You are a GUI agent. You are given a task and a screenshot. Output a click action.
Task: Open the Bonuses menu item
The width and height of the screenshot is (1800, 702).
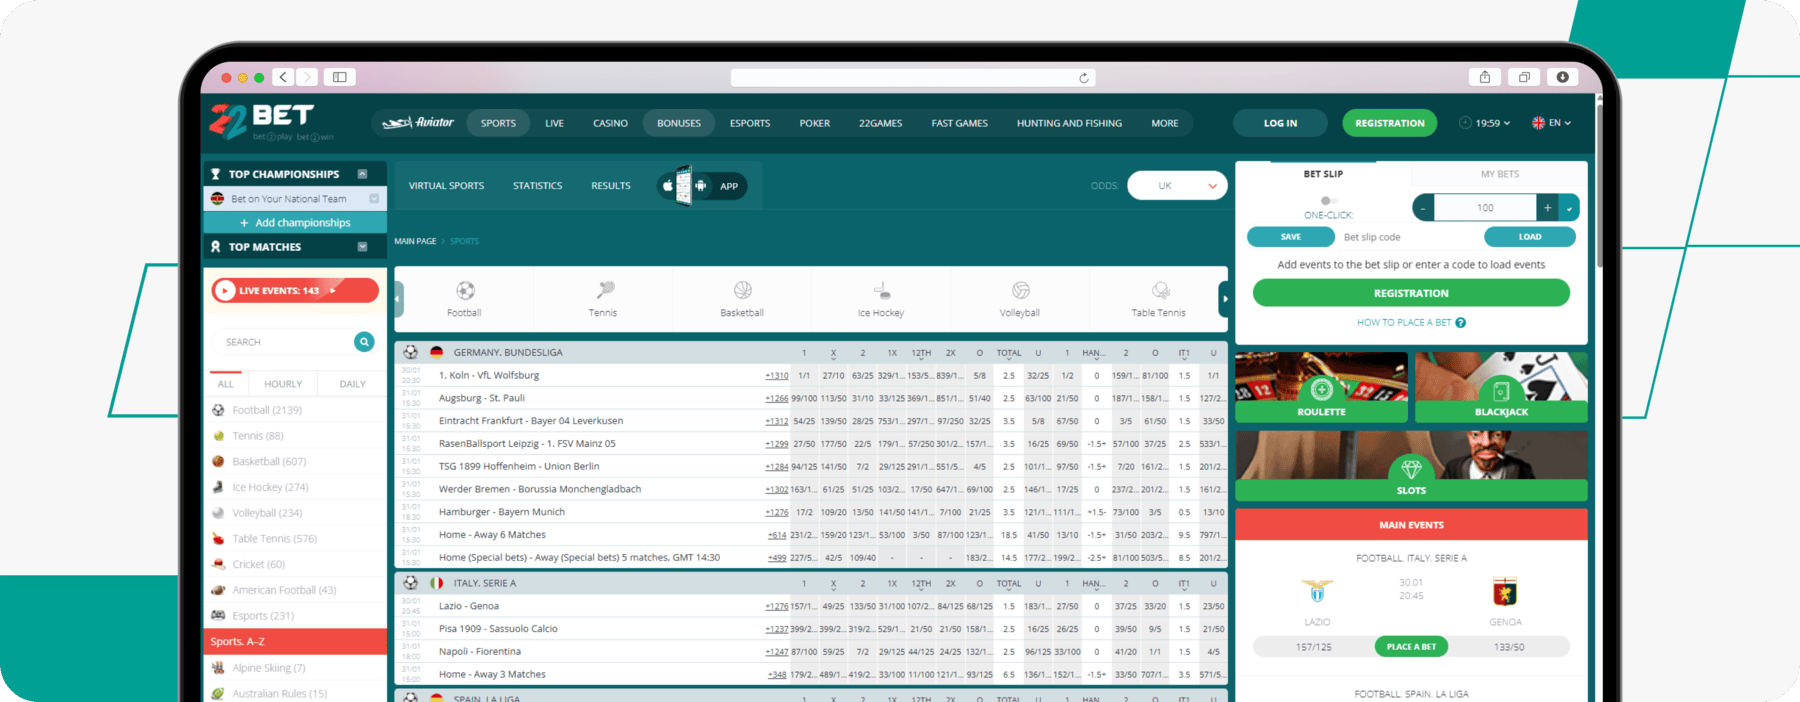pyautogui.click(x=679, y=123)
